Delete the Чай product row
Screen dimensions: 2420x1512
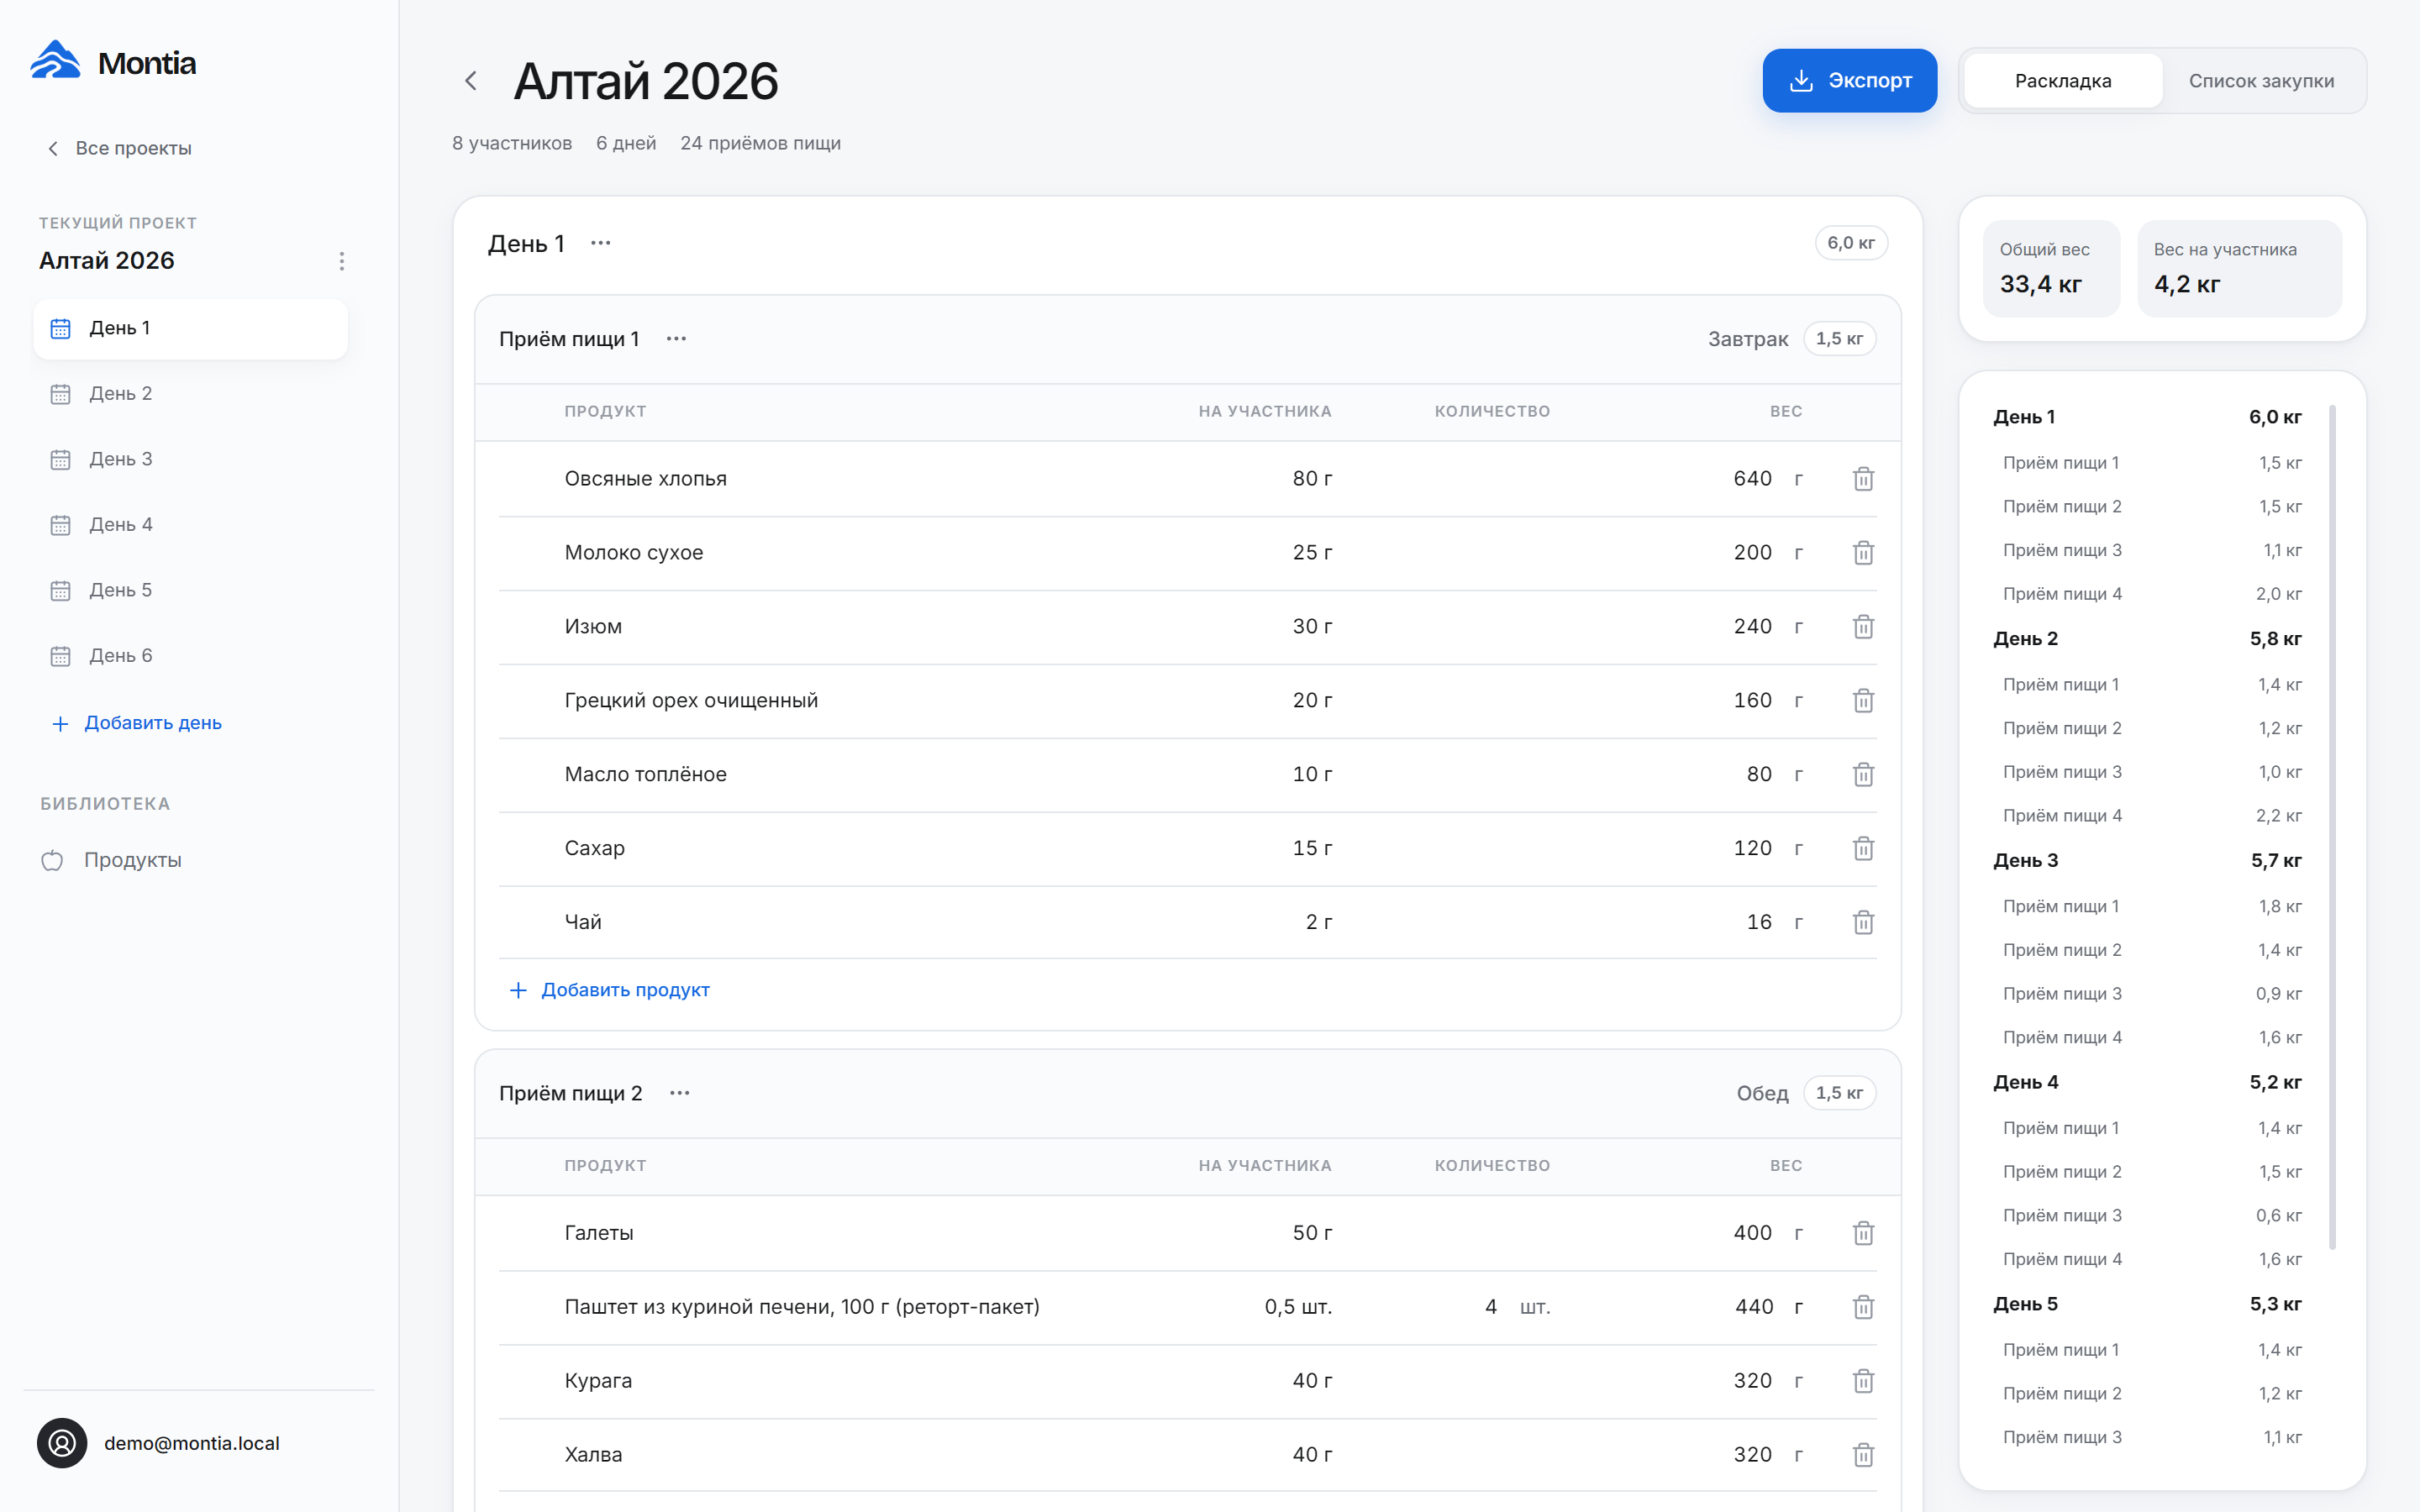click(1862, 922)
